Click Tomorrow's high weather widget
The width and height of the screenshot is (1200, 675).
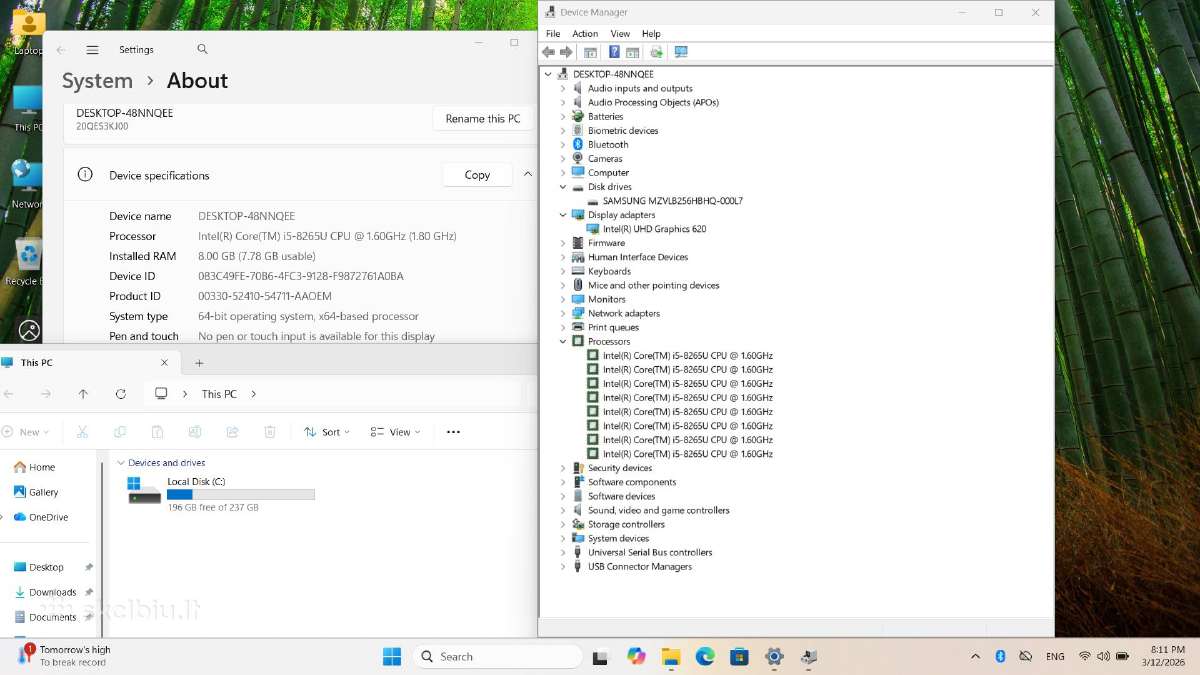tap(63, 656)
